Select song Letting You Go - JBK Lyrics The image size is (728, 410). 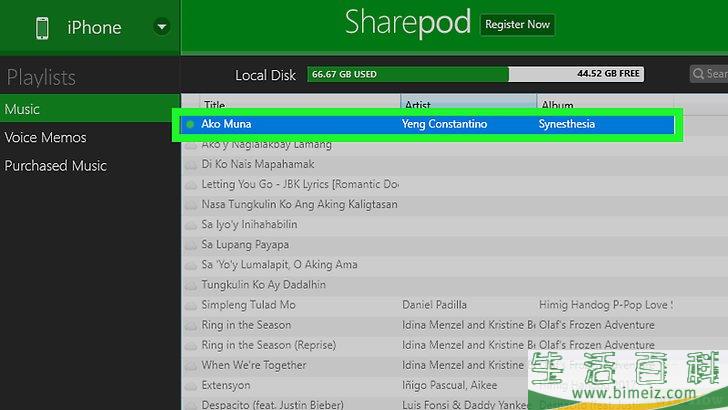tap(299, 184)
